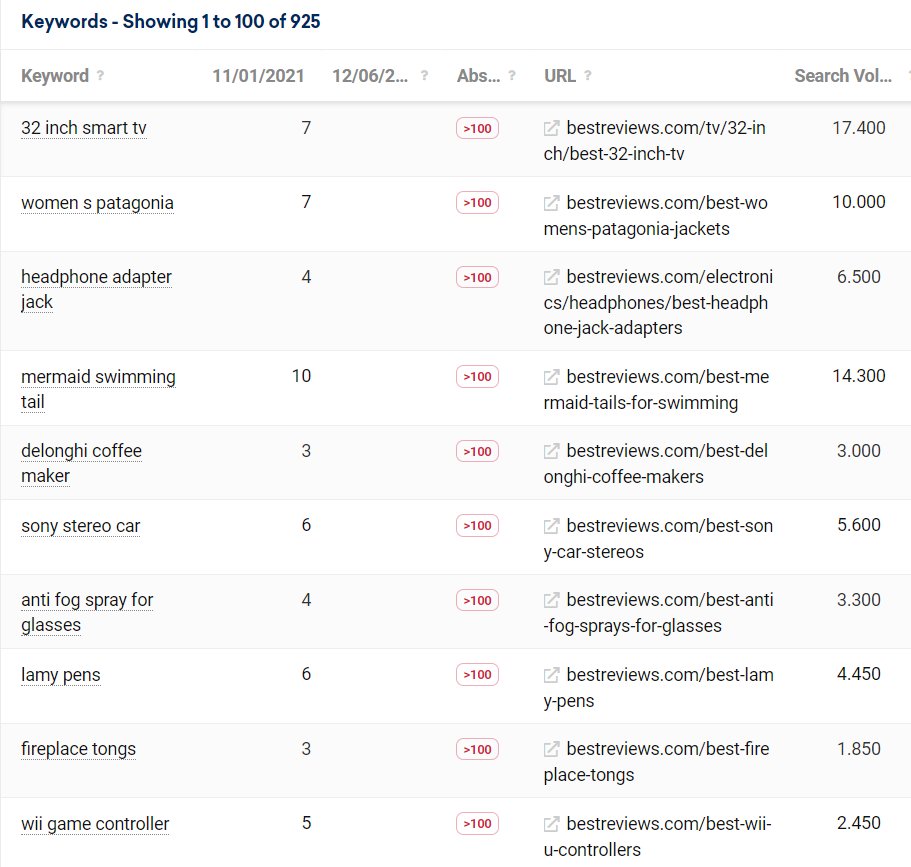This screenshot has width=911, height=867.
Task: Show help icon beside 12/06/2... column header
Action: click(424, 75)
